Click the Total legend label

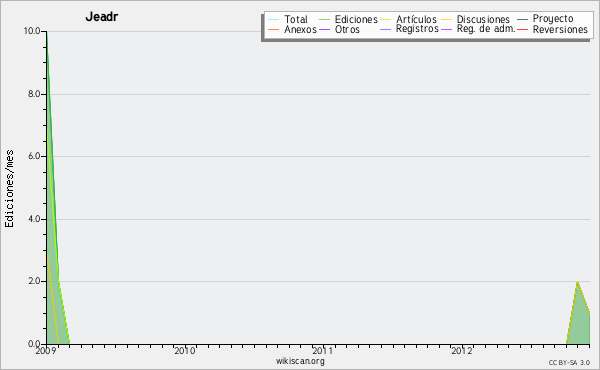click(x=296, y=19)
